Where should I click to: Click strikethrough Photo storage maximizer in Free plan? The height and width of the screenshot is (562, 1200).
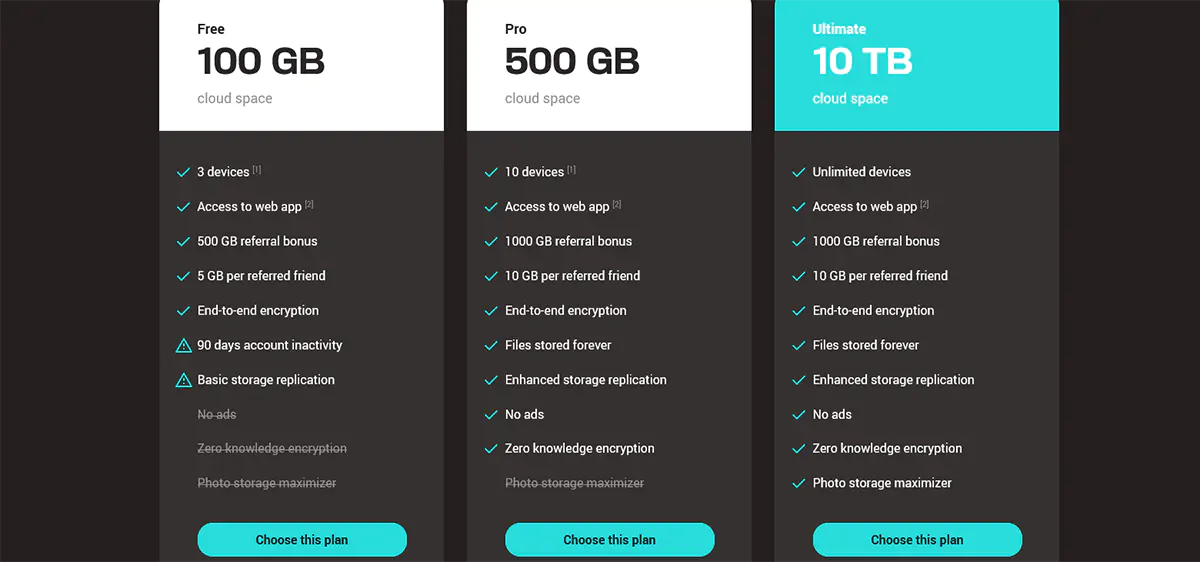pos(267,484)
